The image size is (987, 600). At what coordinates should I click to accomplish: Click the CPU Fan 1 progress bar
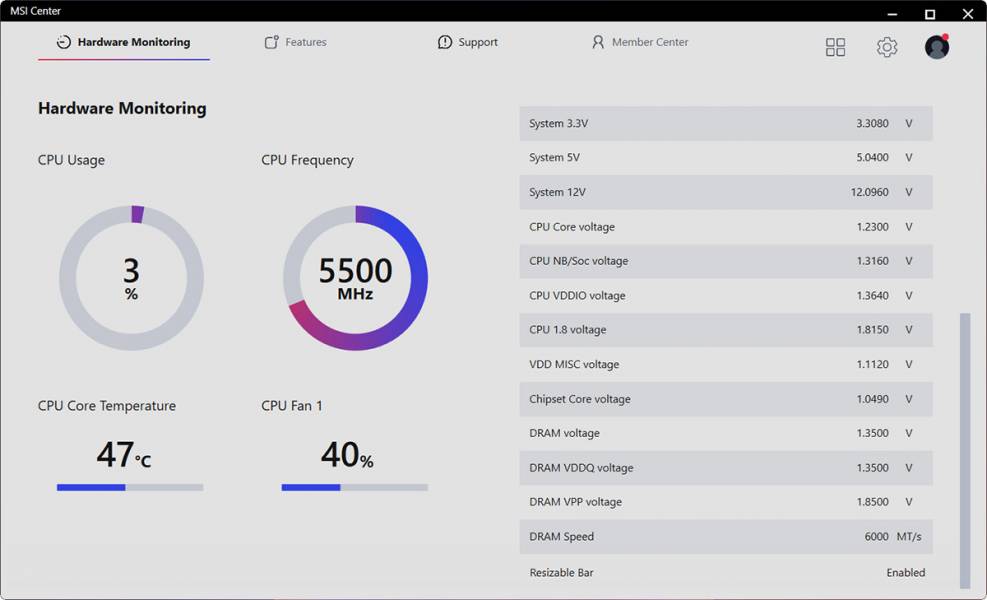tap(354, 487)
